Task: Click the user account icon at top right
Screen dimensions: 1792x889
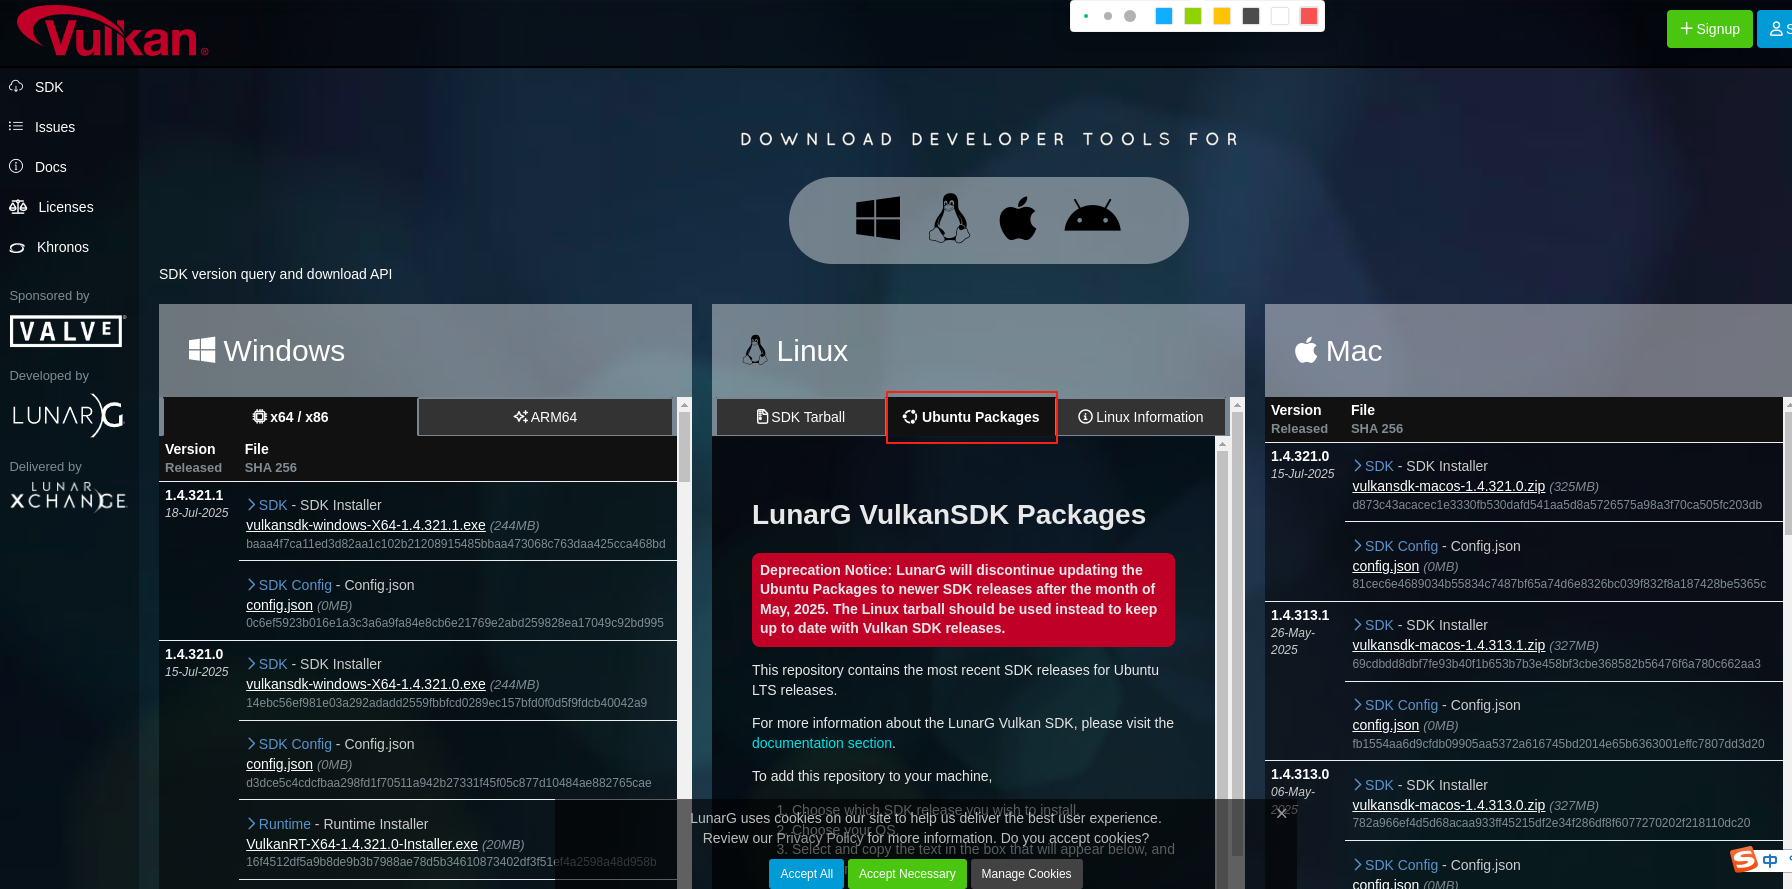Action: click(1775, 29)
